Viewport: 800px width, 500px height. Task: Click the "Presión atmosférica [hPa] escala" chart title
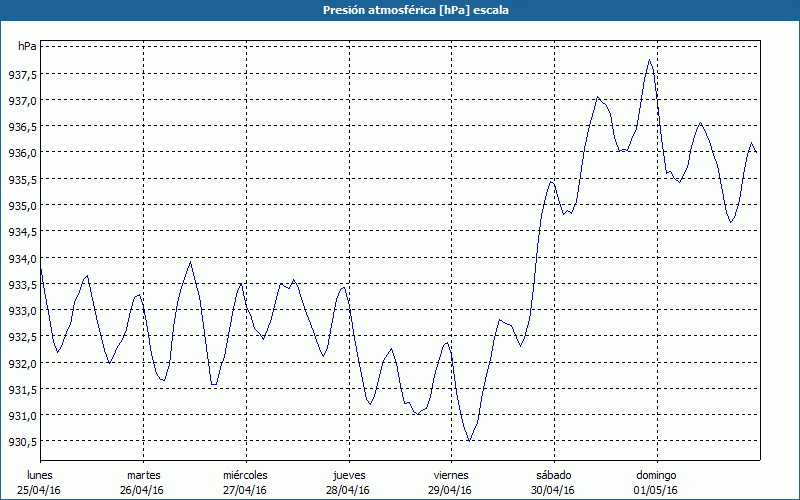tap(400, 10)
